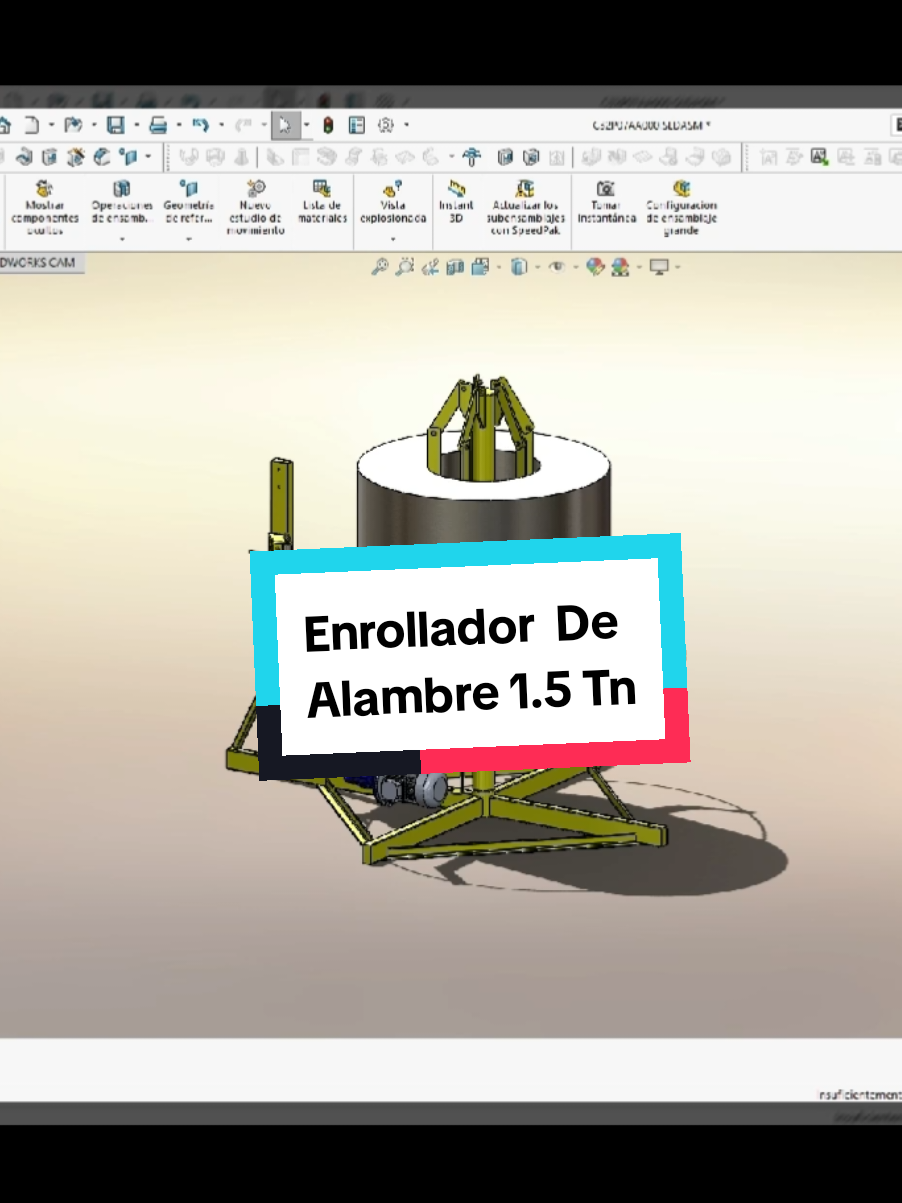Open dropdown under Vista explosionada
The height and width of the screenshot is (1203, 902).
click(392, 240)
